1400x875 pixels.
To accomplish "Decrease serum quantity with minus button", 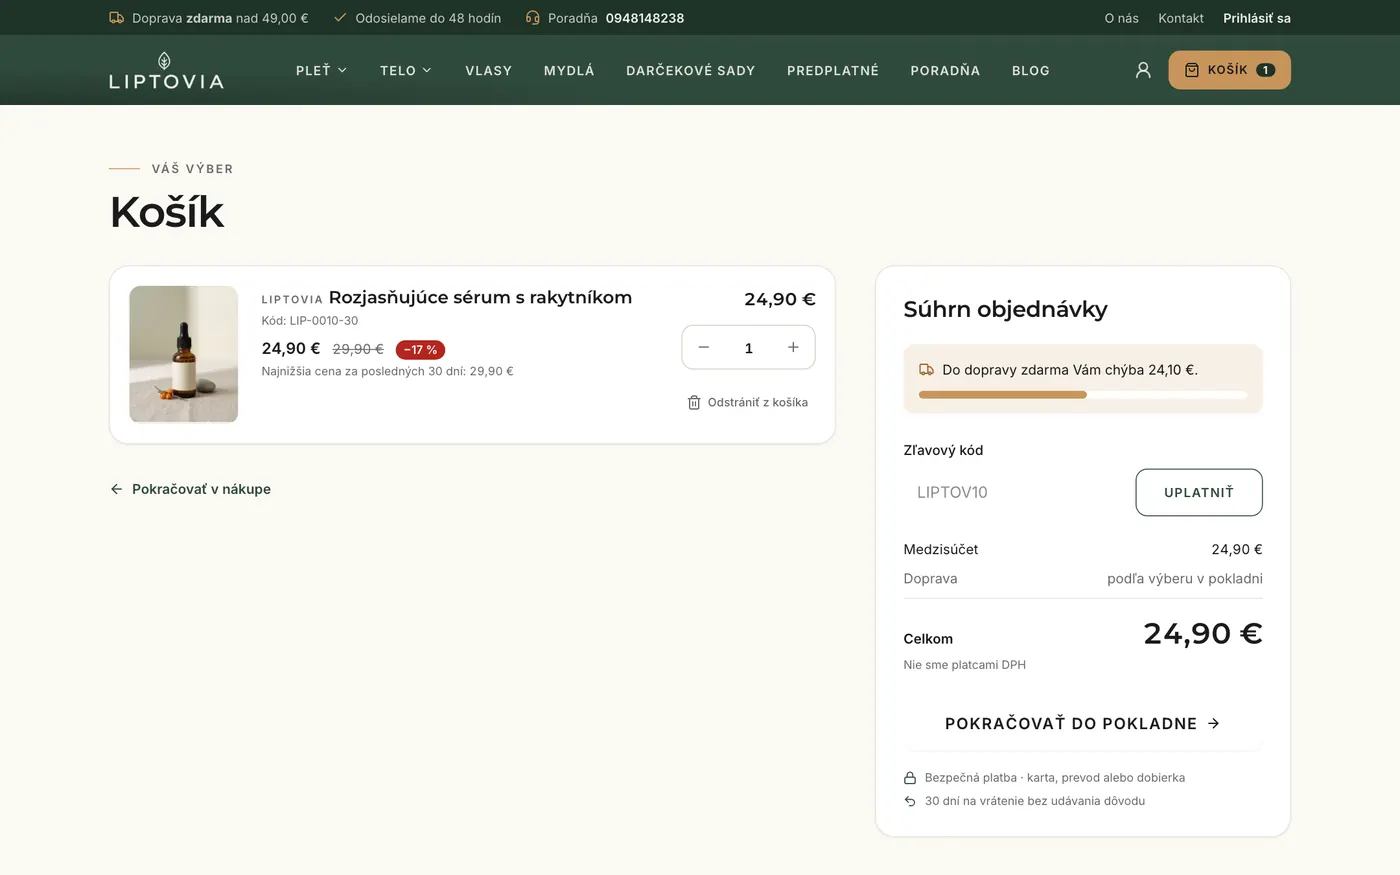I will [x=704, y=347].
